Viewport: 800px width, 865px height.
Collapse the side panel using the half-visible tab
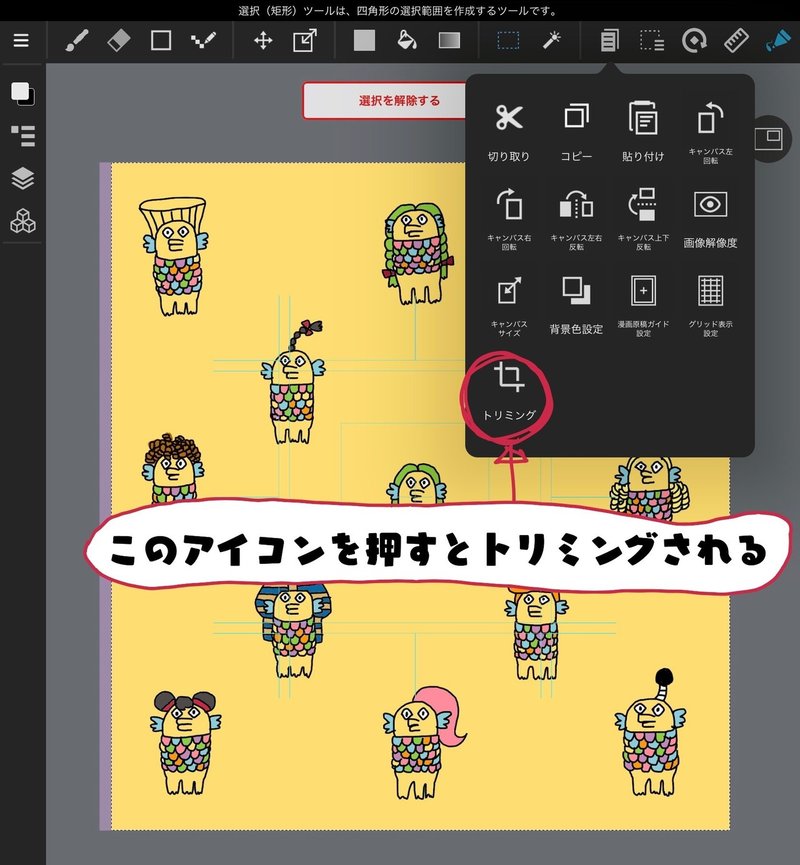click(x=770, y=140)
